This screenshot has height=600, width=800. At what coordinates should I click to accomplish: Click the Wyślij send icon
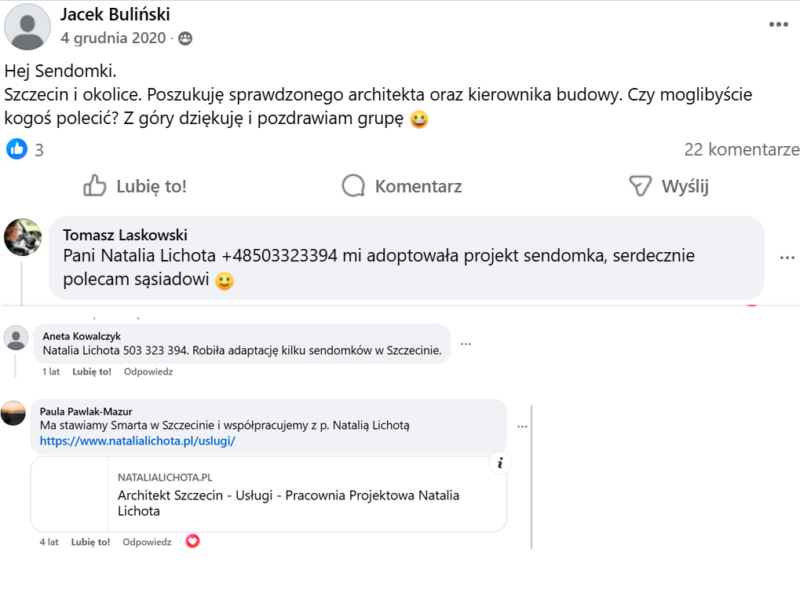[x=639, y=186]
